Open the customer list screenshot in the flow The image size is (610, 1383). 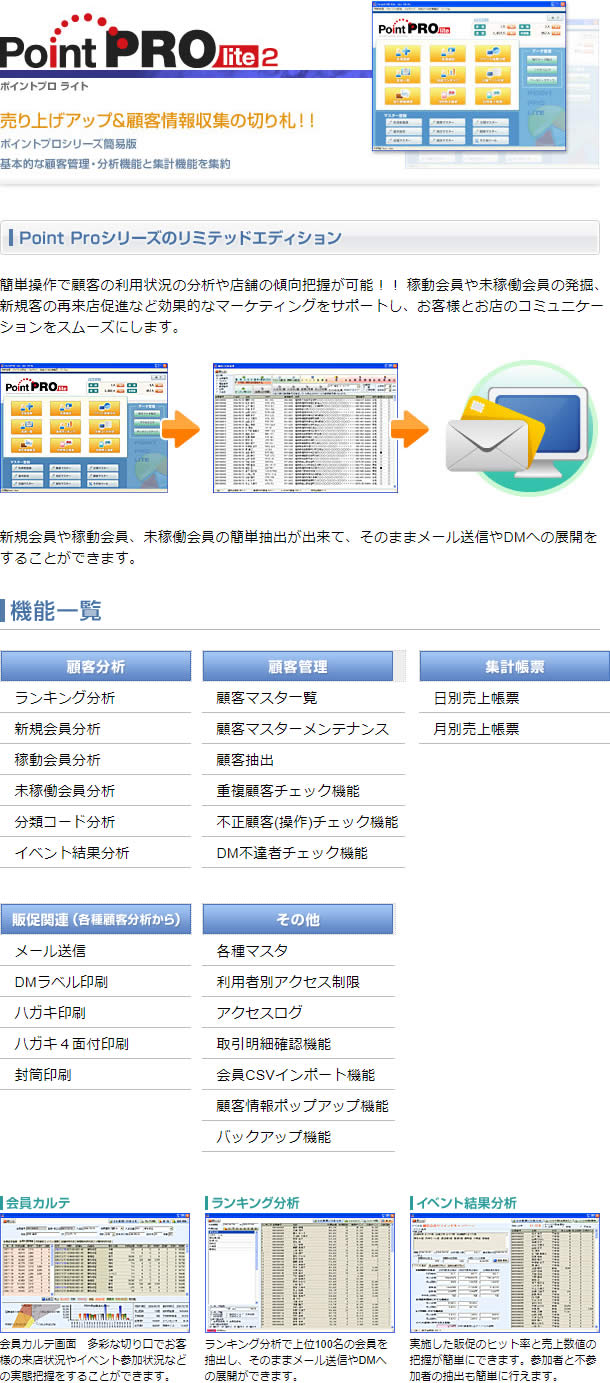click(x=305, y=429)
